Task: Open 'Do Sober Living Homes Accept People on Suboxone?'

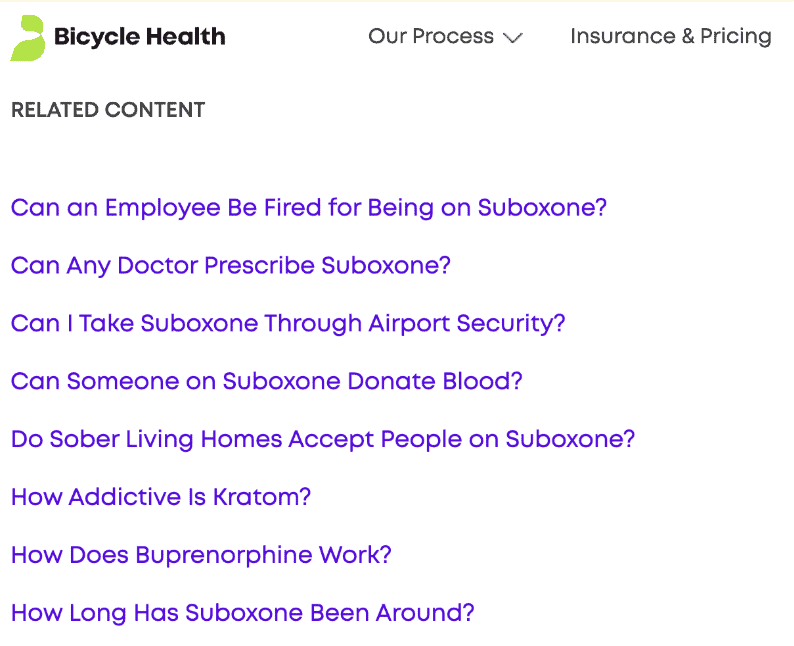Action: pyautogui.click(x=323, y=439)
